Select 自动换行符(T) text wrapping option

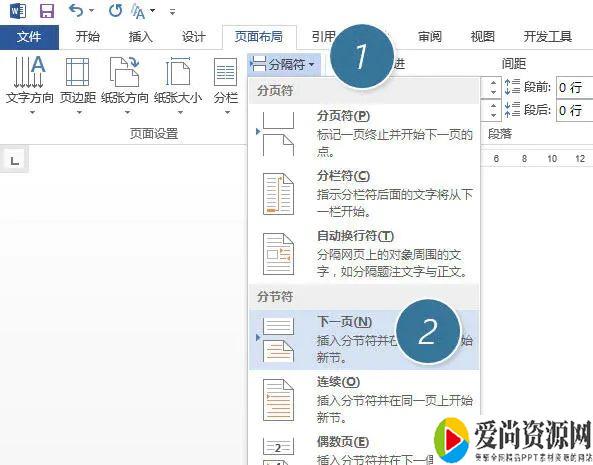pyautogui.click(x=364, y=254)
